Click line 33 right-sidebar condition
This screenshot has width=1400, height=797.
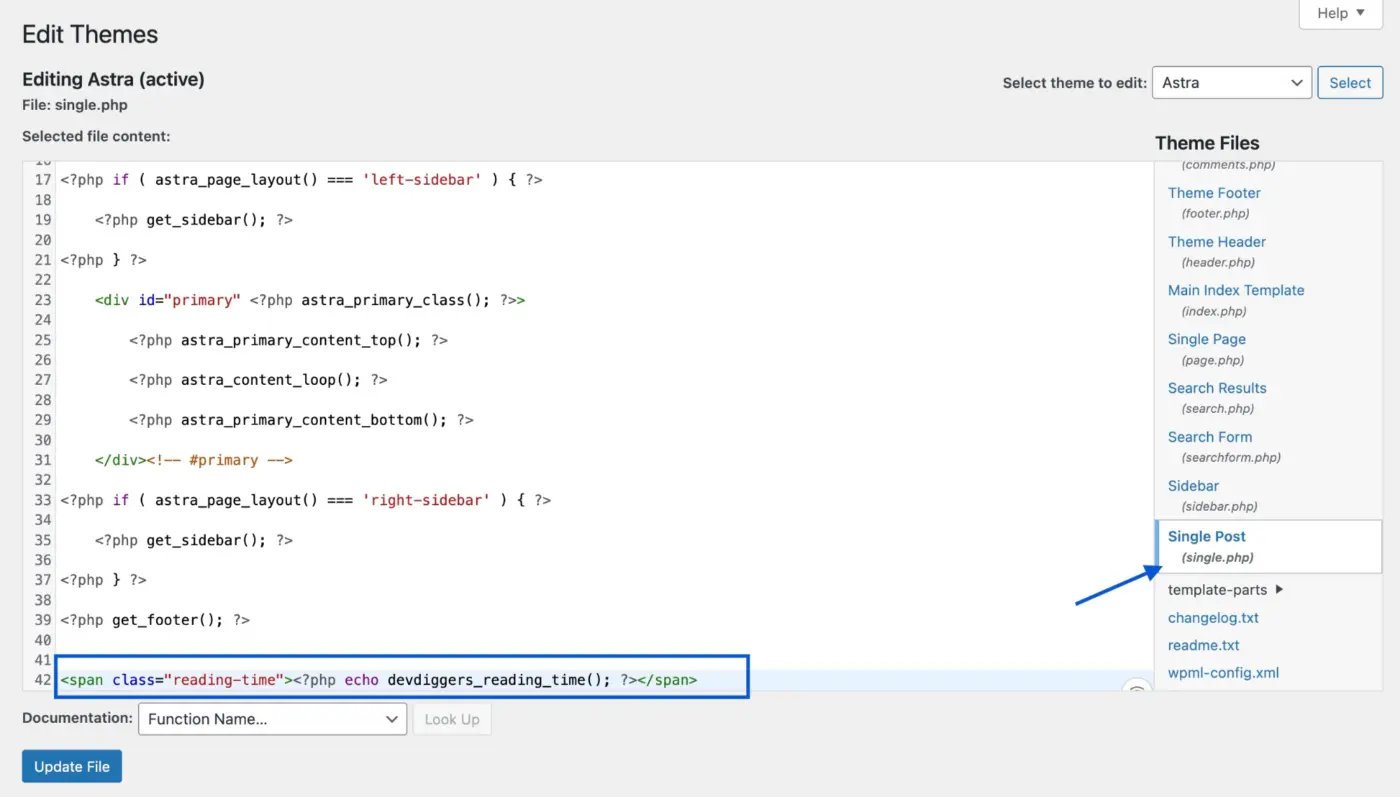tap(306, 500)
